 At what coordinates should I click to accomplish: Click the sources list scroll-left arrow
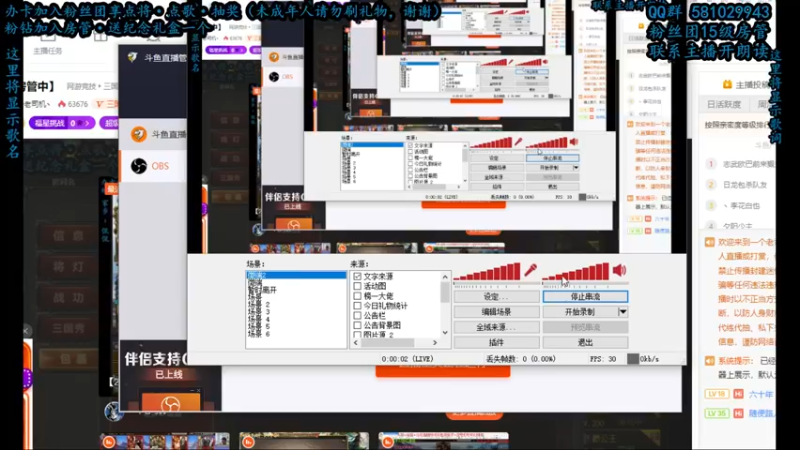coord(356,343)
